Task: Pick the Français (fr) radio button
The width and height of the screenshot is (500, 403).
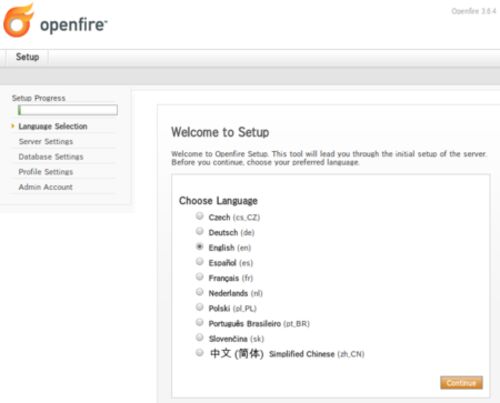Action: pos(199,277)
